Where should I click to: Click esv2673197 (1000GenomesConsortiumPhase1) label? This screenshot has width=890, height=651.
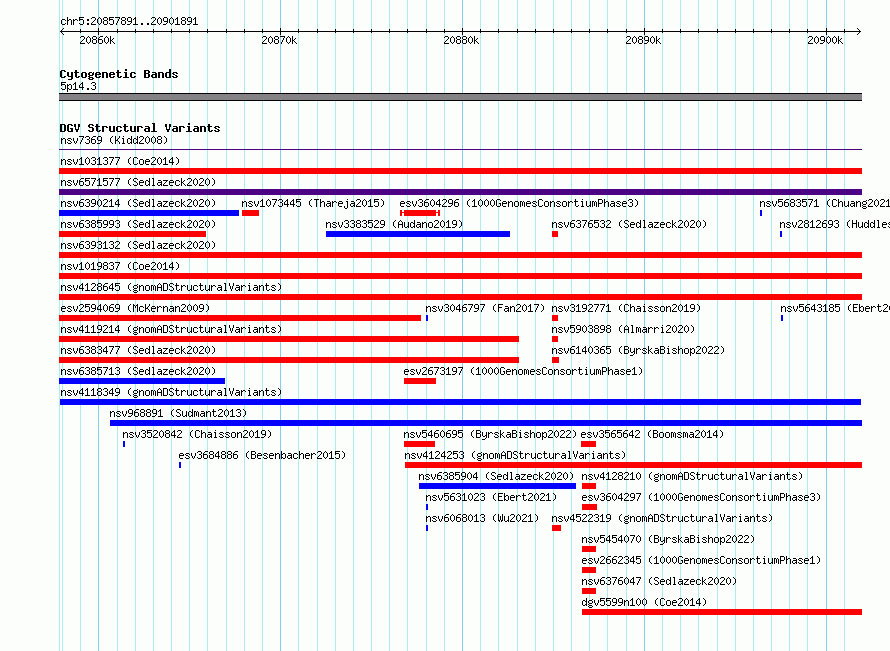click(523, 371)
